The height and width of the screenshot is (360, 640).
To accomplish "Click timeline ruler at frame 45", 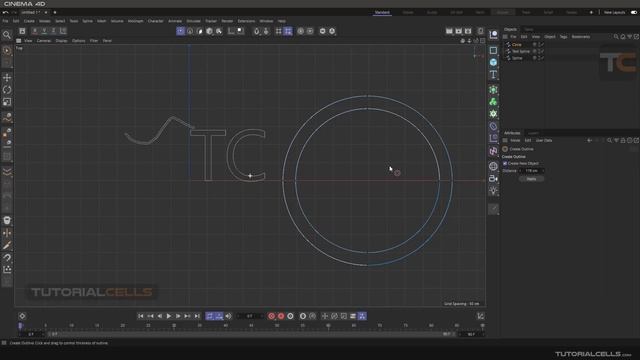I will 251,326.
